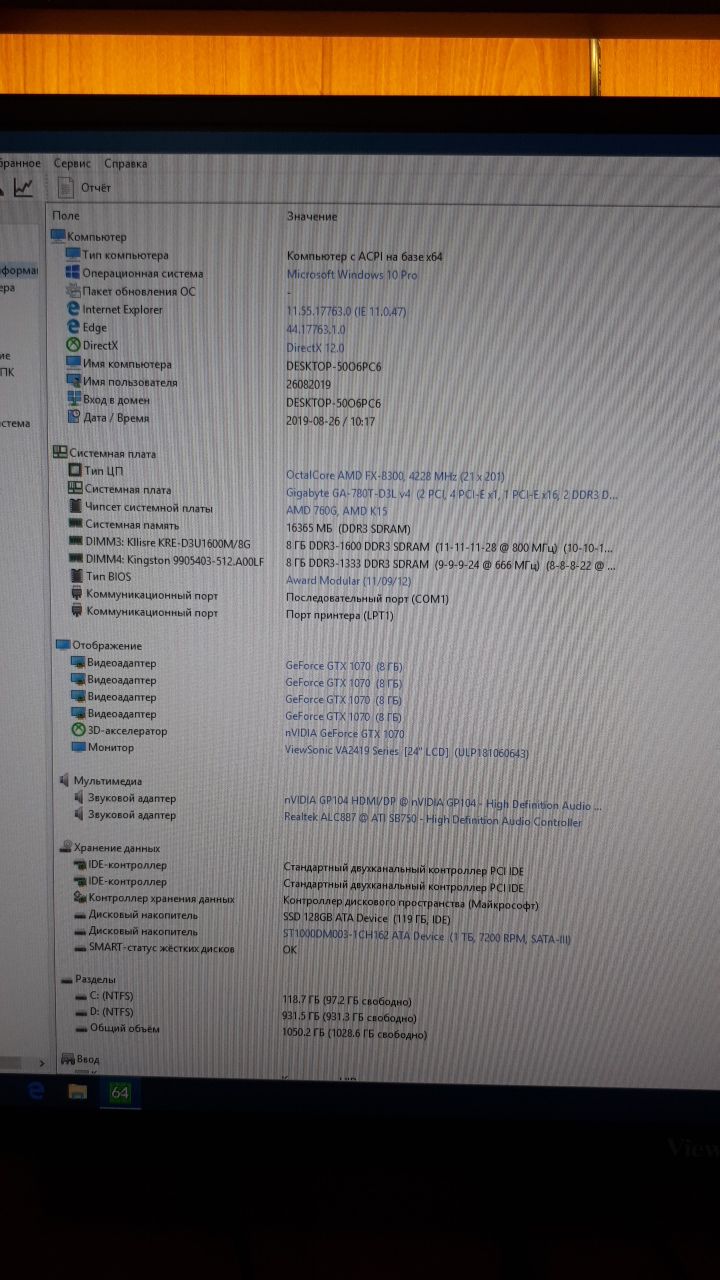Select the Порт принтера (LPT1) value
720x1280 pixels.
[x=339, y=615]
